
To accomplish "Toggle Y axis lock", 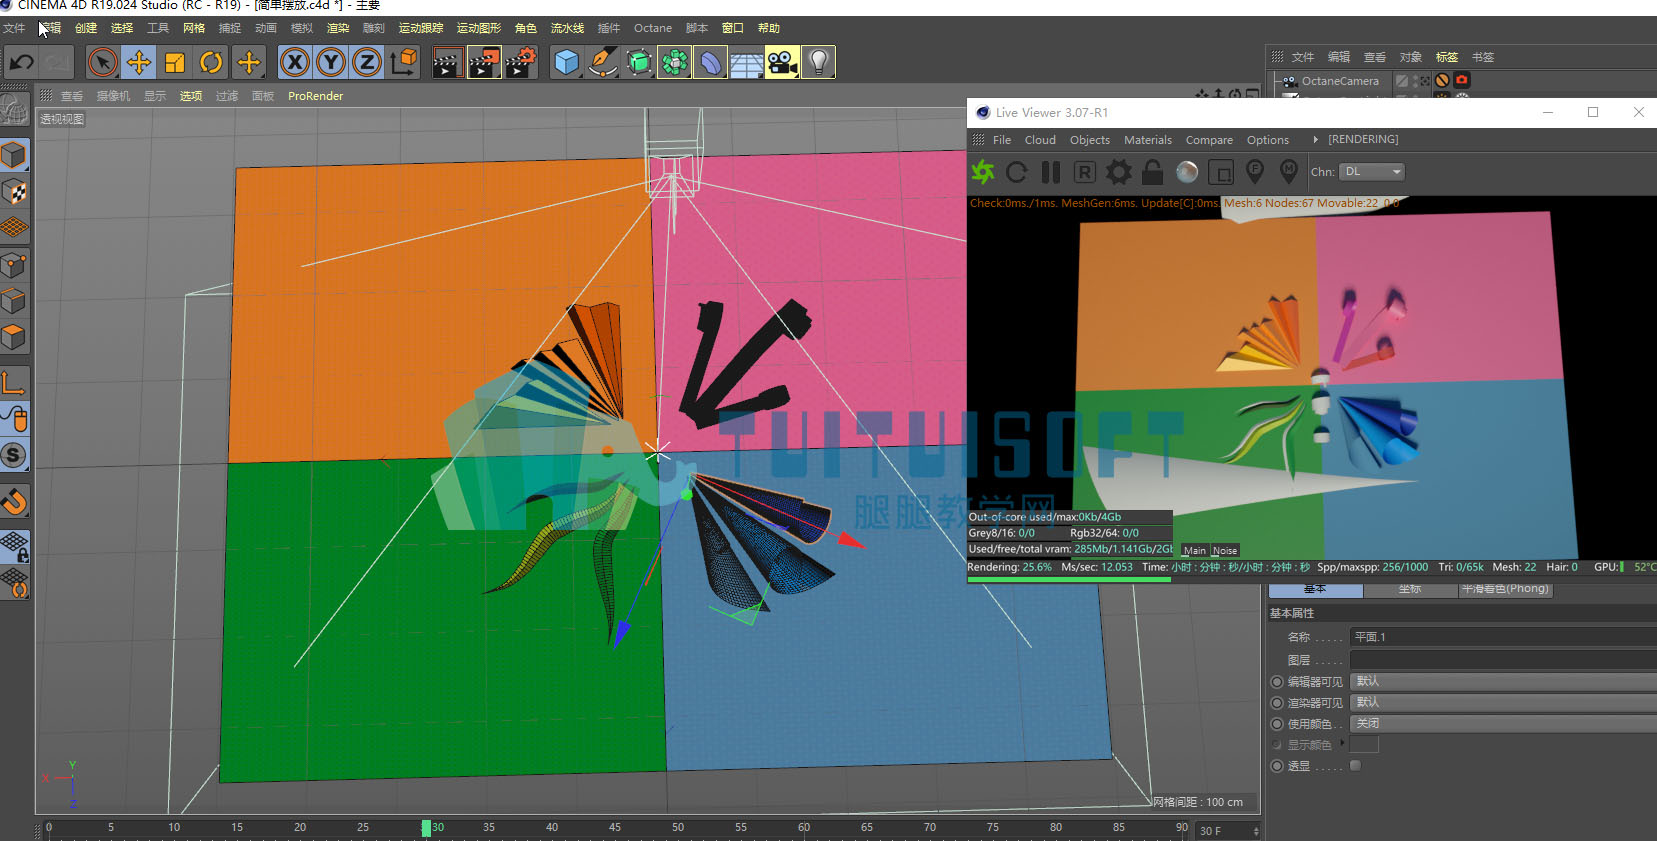I will click(331, 62).
